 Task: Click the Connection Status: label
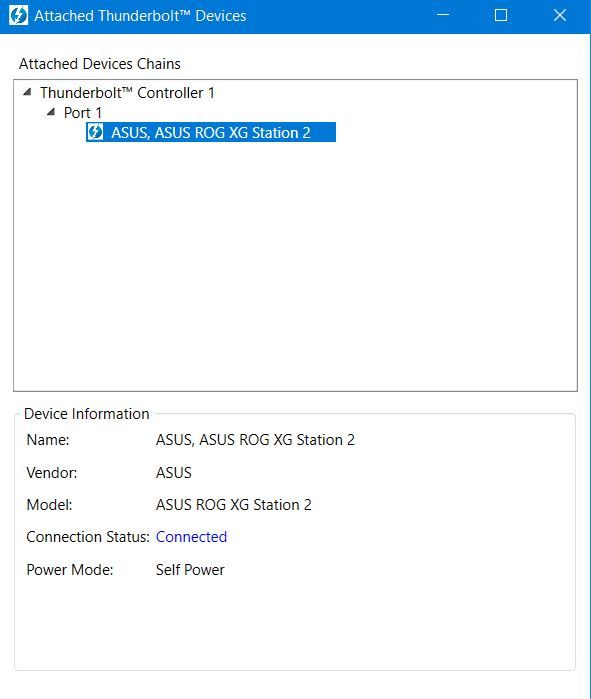pyautogui.click(x=88, y=537)
